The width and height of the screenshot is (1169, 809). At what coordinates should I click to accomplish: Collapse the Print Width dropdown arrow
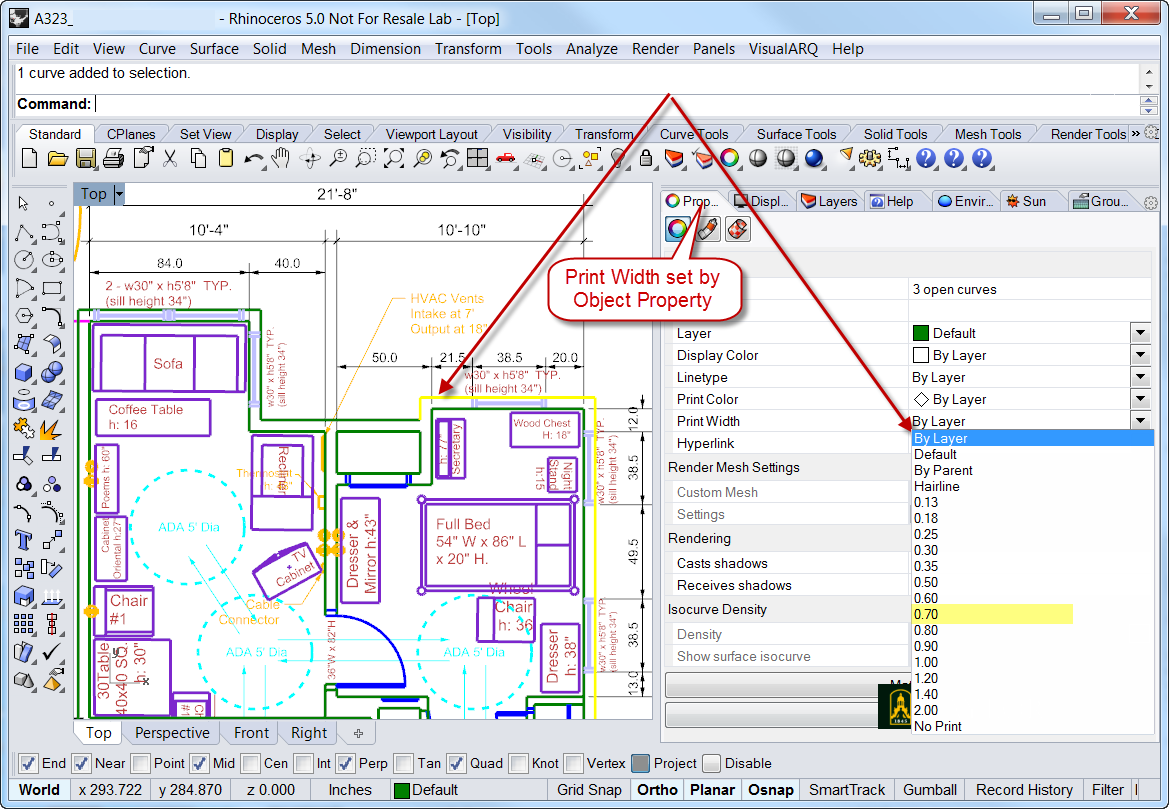click(x=1140, y=421)
